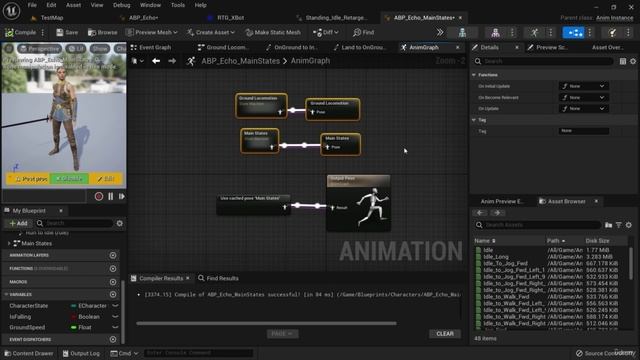Open the Compile options menu dots
This screenshot has height=360, width=640.
[x=43, y=32]
